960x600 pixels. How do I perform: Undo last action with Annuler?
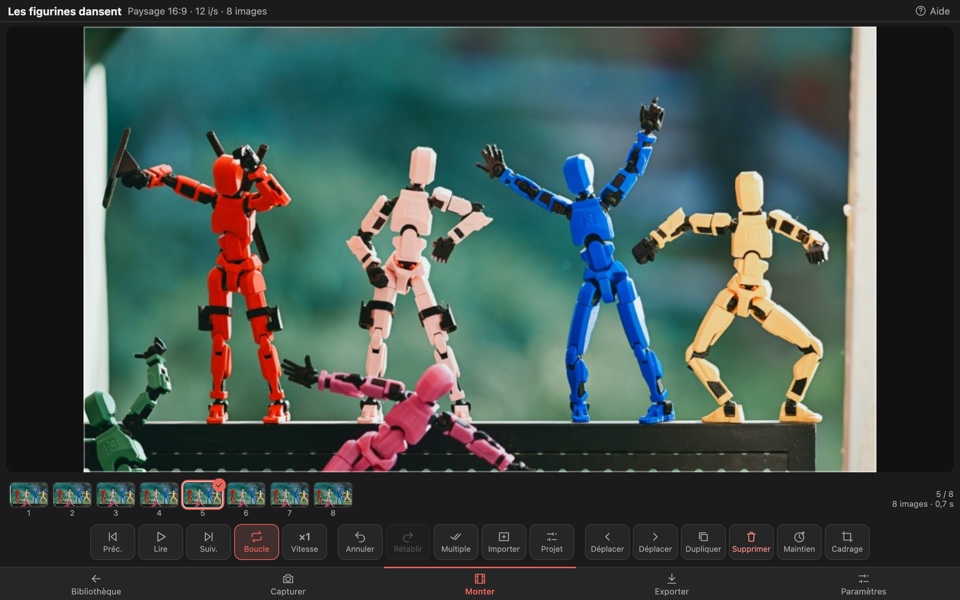[x=360, y=542]
